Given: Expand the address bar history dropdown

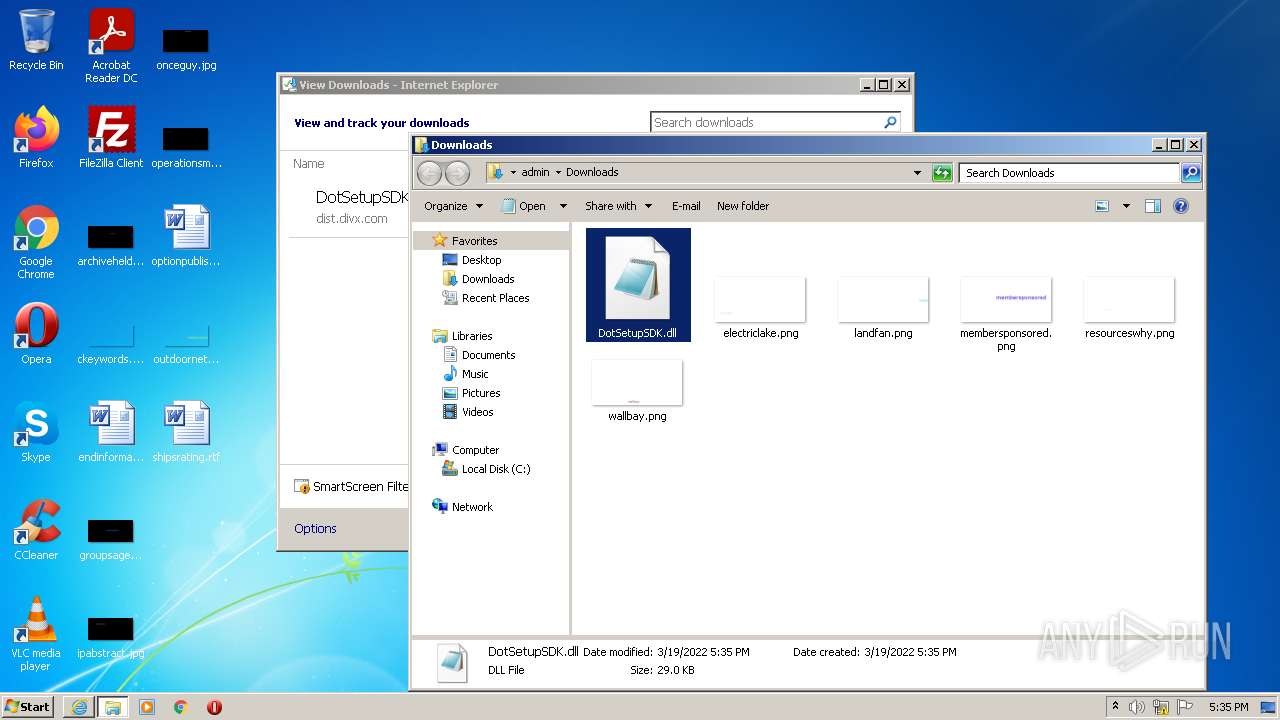Looking at the screenshot, I should click(x=917, y=173).
